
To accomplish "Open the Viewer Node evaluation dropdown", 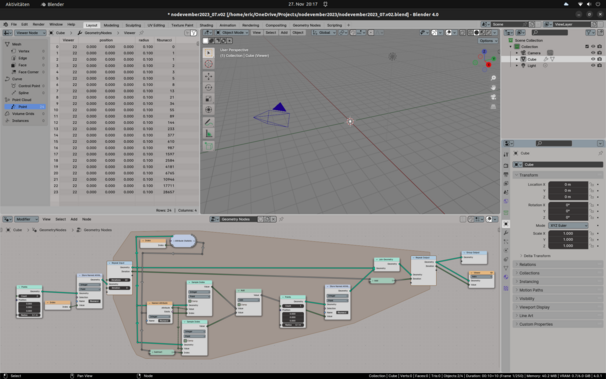I will tap(30, 33).
